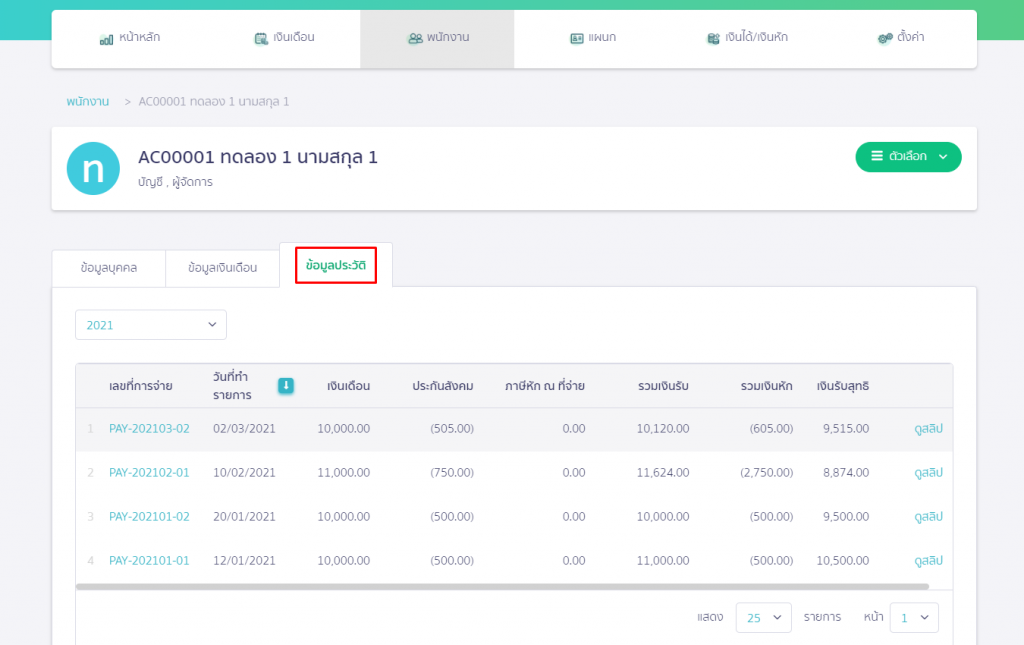The width and height of the screenshot is (1024, 645).
Task: Open payment PAY-202101-02
Action: pos(149,516)
